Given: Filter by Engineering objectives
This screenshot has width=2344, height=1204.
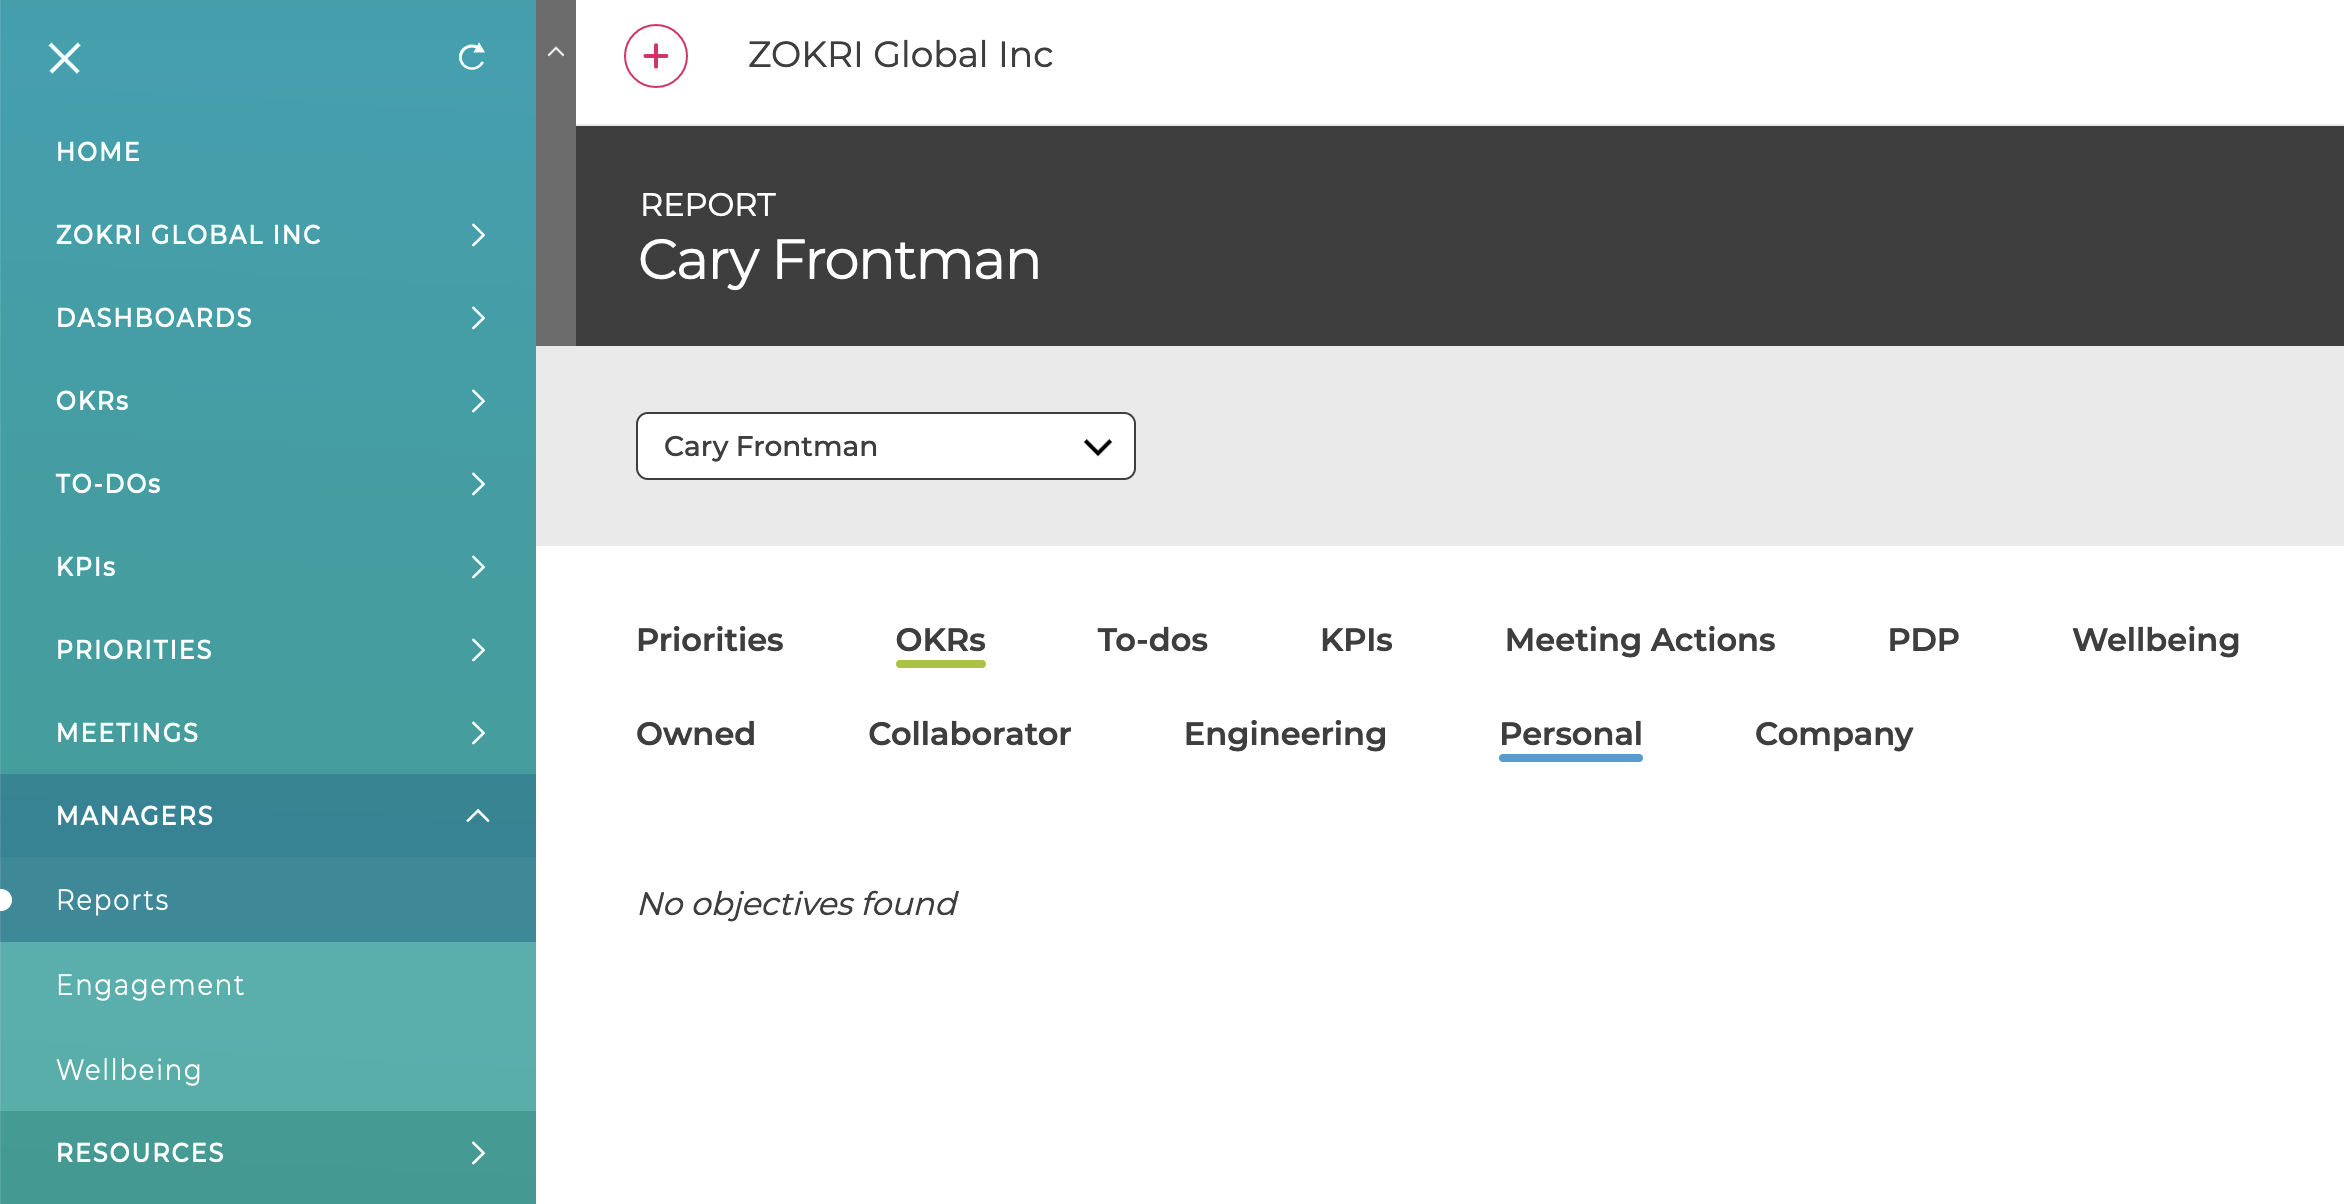Looking at the screenshot, I should 1285,734.
